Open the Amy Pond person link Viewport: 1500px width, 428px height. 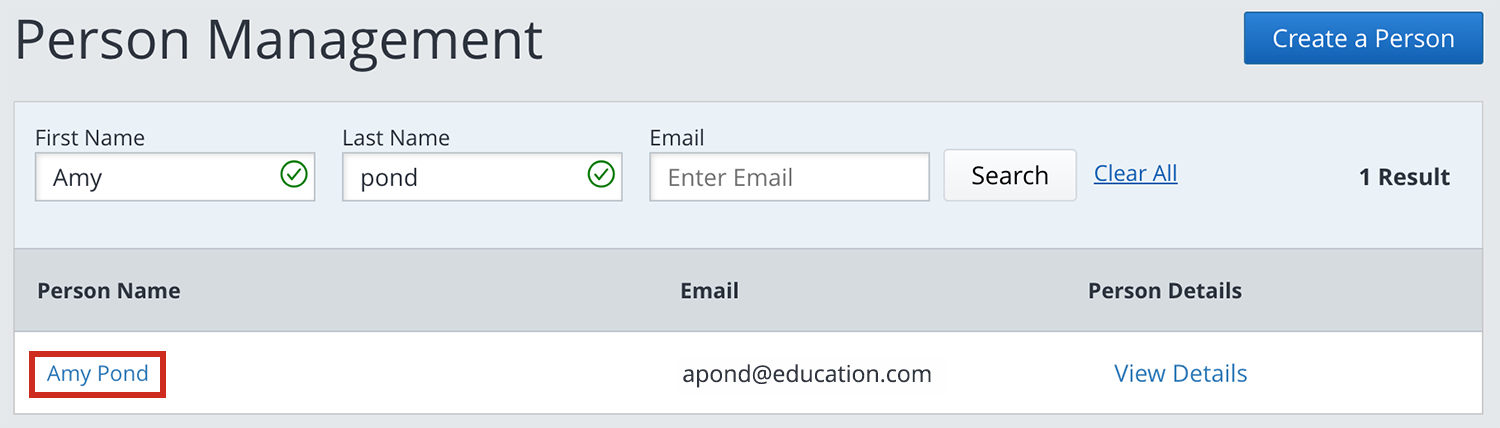point(97,374)
